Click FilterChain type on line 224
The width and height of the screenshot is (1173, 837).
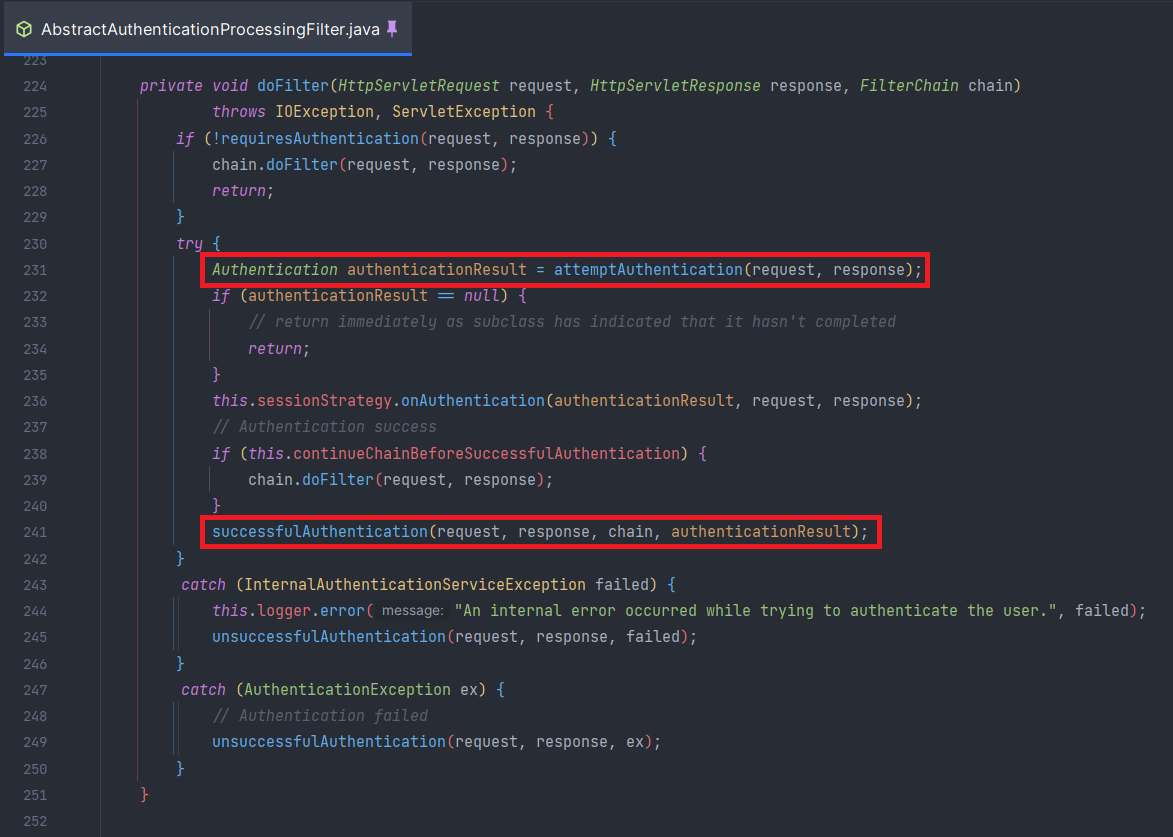pos(909,86)
